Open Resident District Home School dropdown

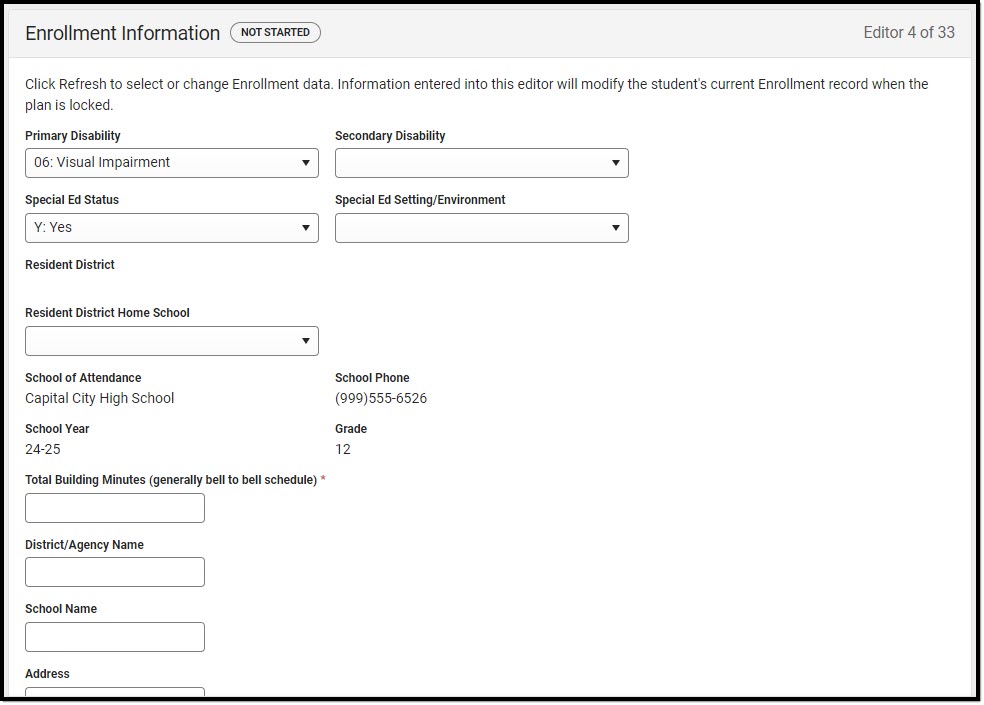pyautogui.click(x=171, y=341)
